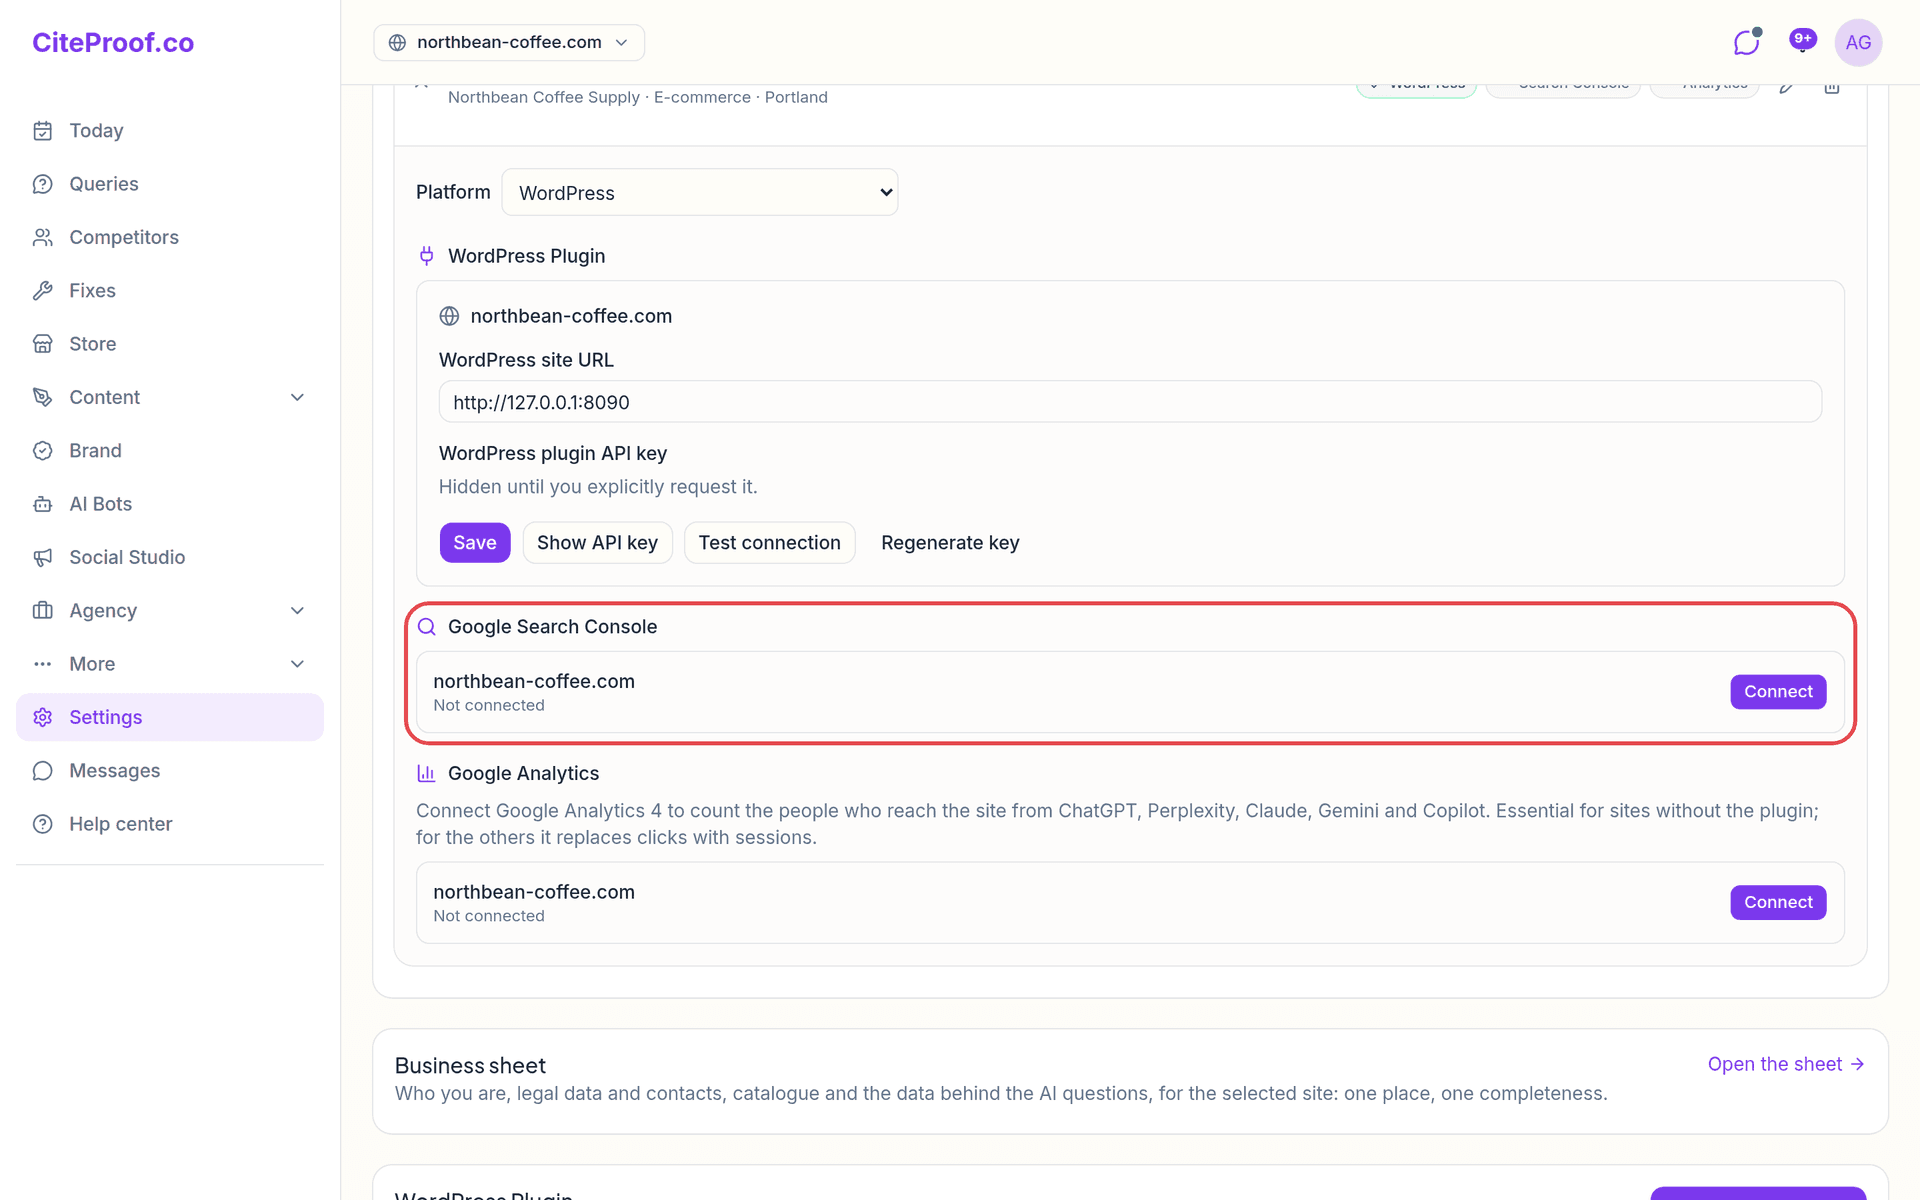The width and height of the screenshot is (1920, 1200).
Task: Expand the Agency chevron in sidebar
Action: [x=297, y=611]
